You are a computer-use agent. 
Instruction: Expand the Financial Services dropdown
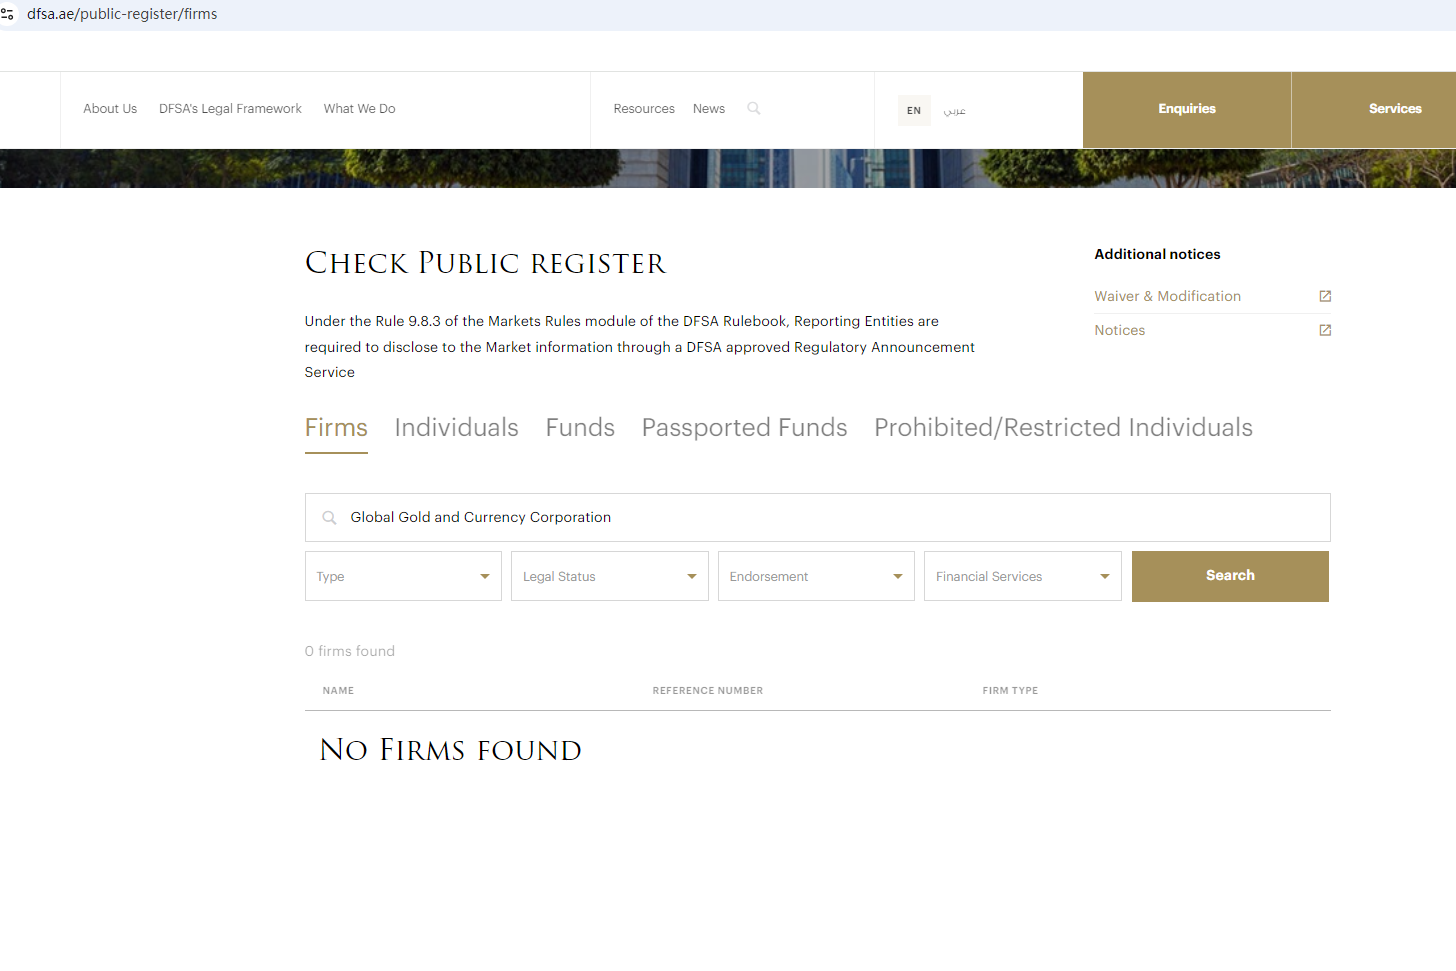point(1023,576)
